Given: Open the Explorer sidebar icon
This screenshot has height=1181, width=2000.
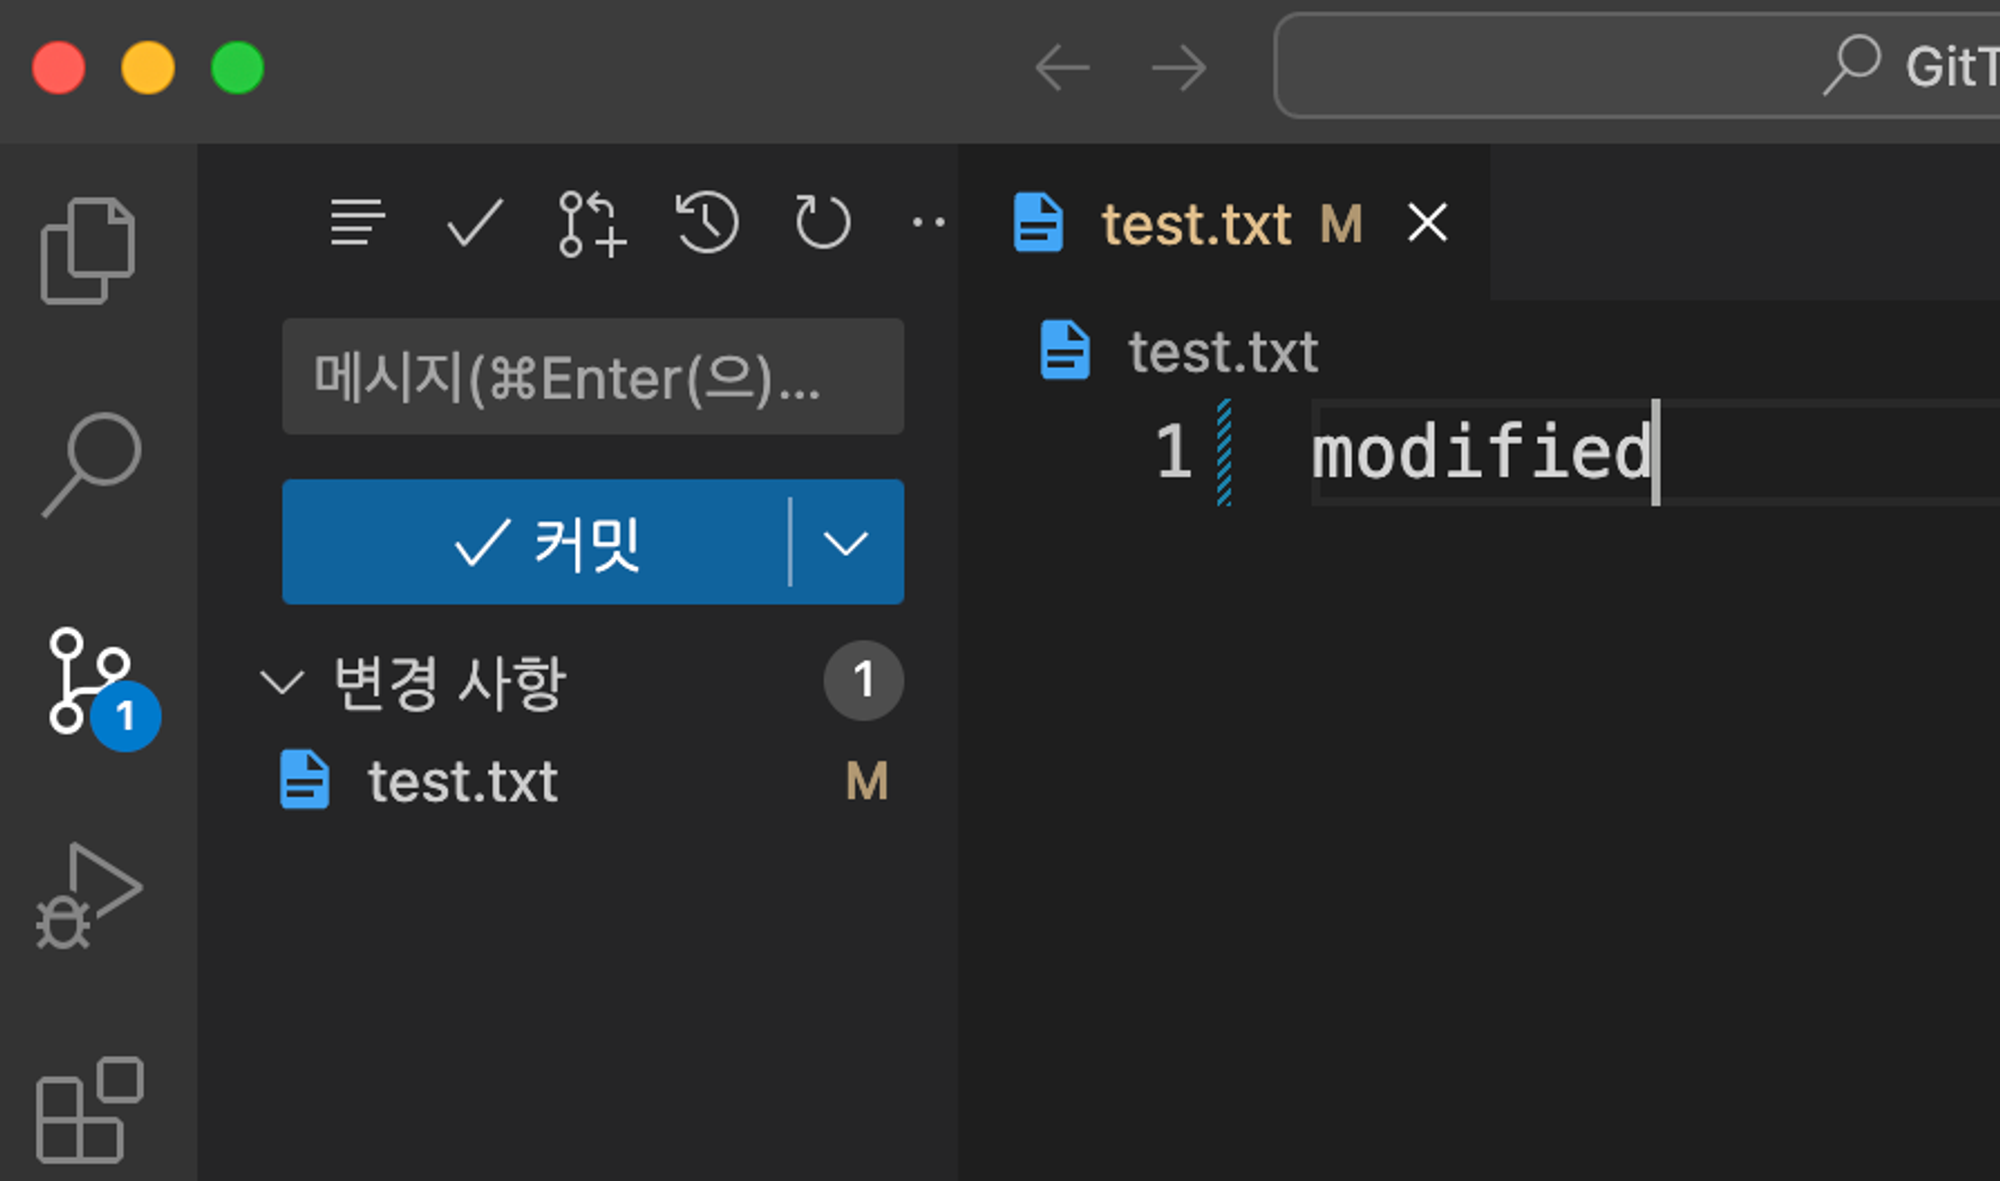Looking at the screenshot, I should pos(90,250).
